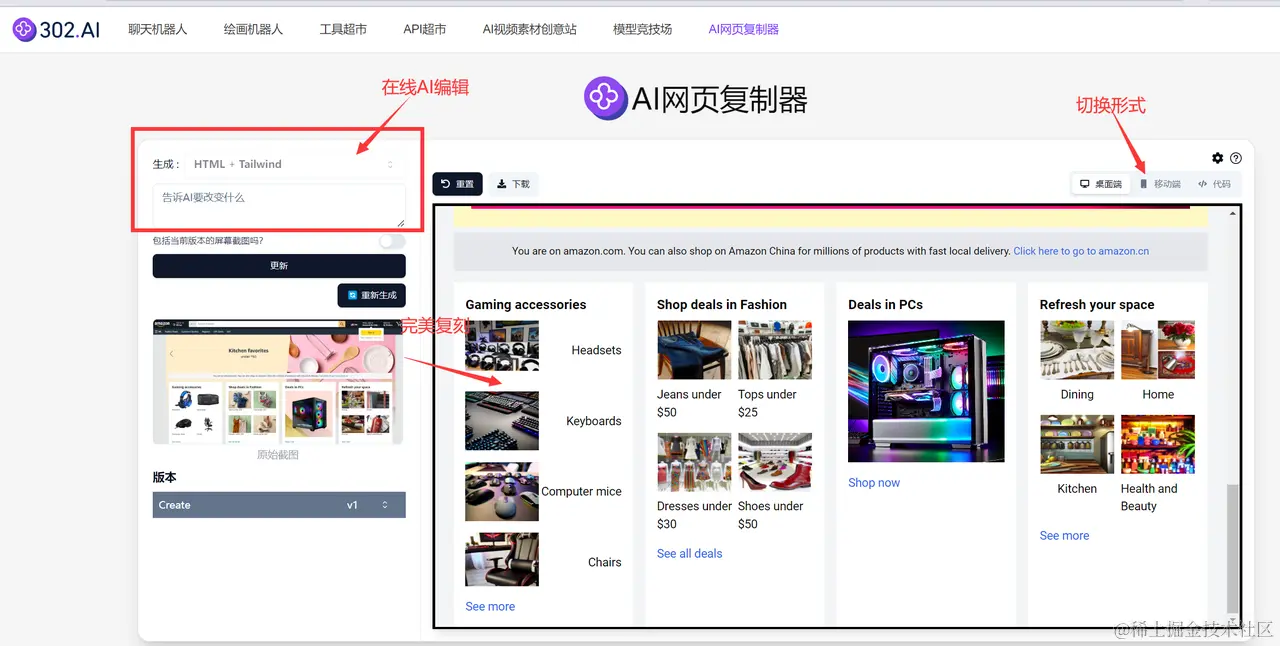Click the 下载 download button
Image resolution: width=1280 pixels, height=646 pixels.
point(514,184)
